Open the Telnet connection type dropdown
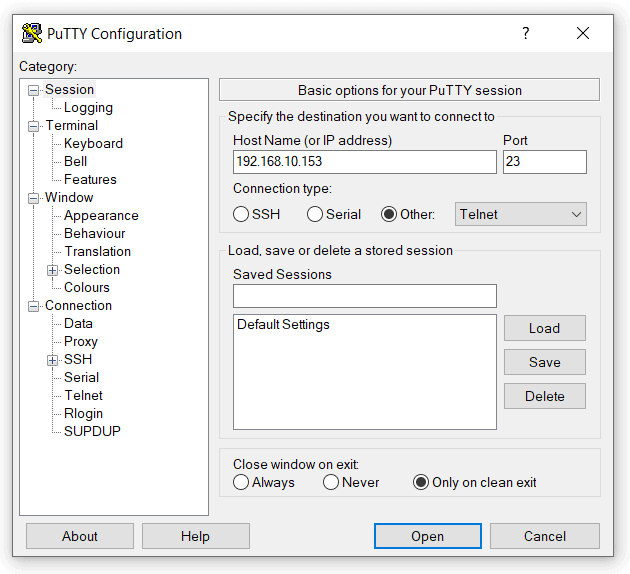 (x=520, y=214)
